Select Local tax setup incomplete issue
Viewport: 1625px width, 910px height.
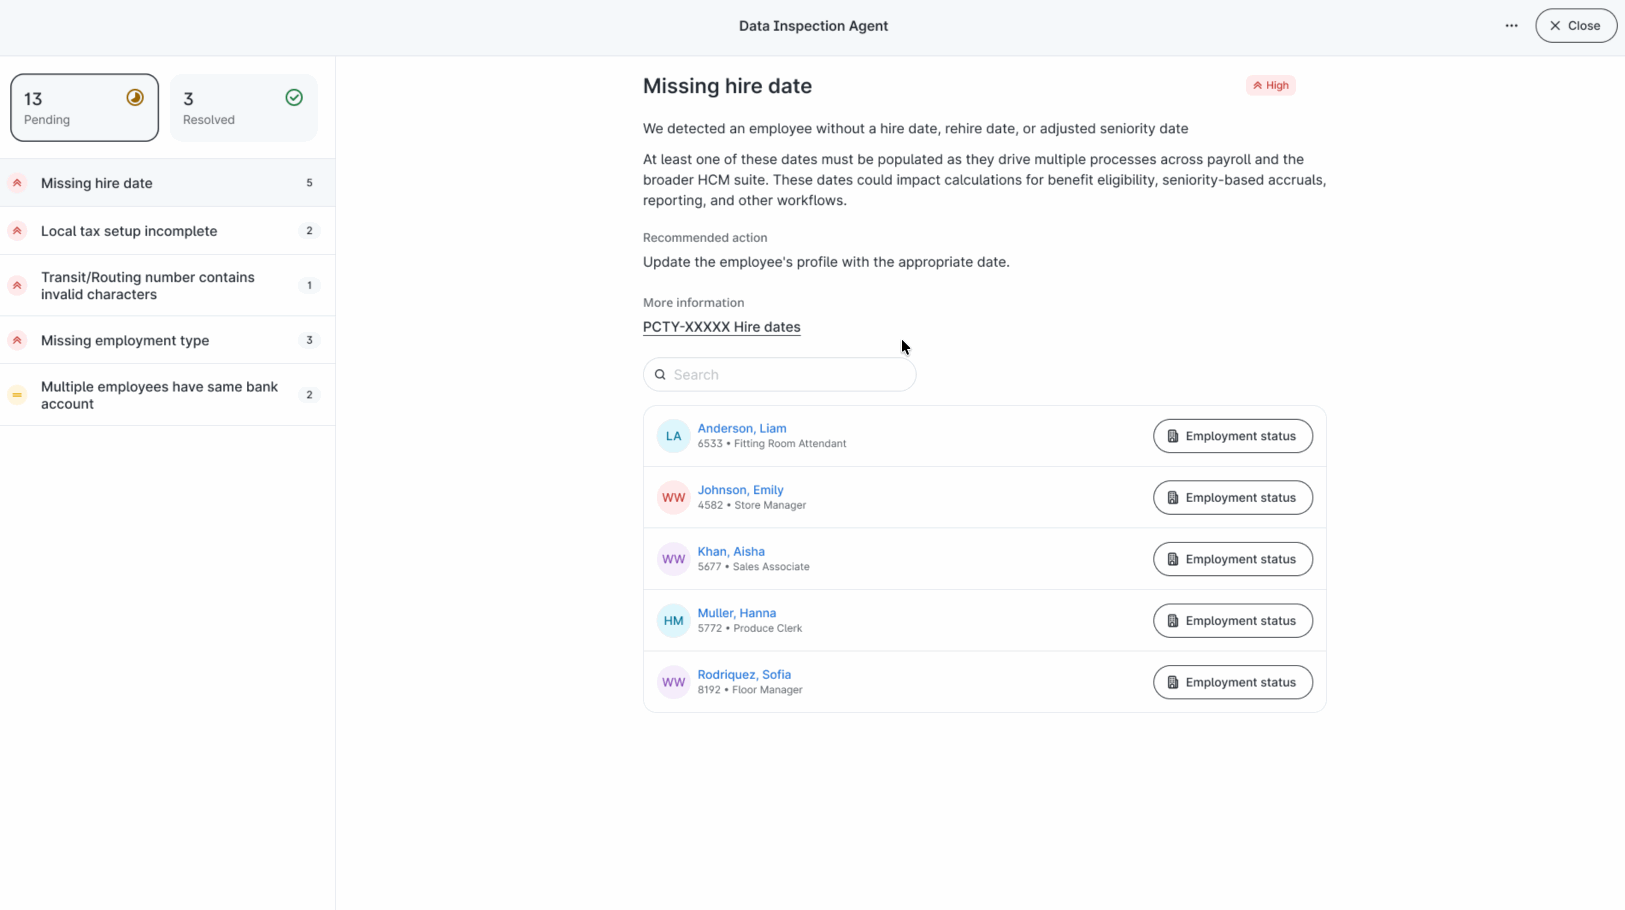pyautogui.click(x=167, y=231)
